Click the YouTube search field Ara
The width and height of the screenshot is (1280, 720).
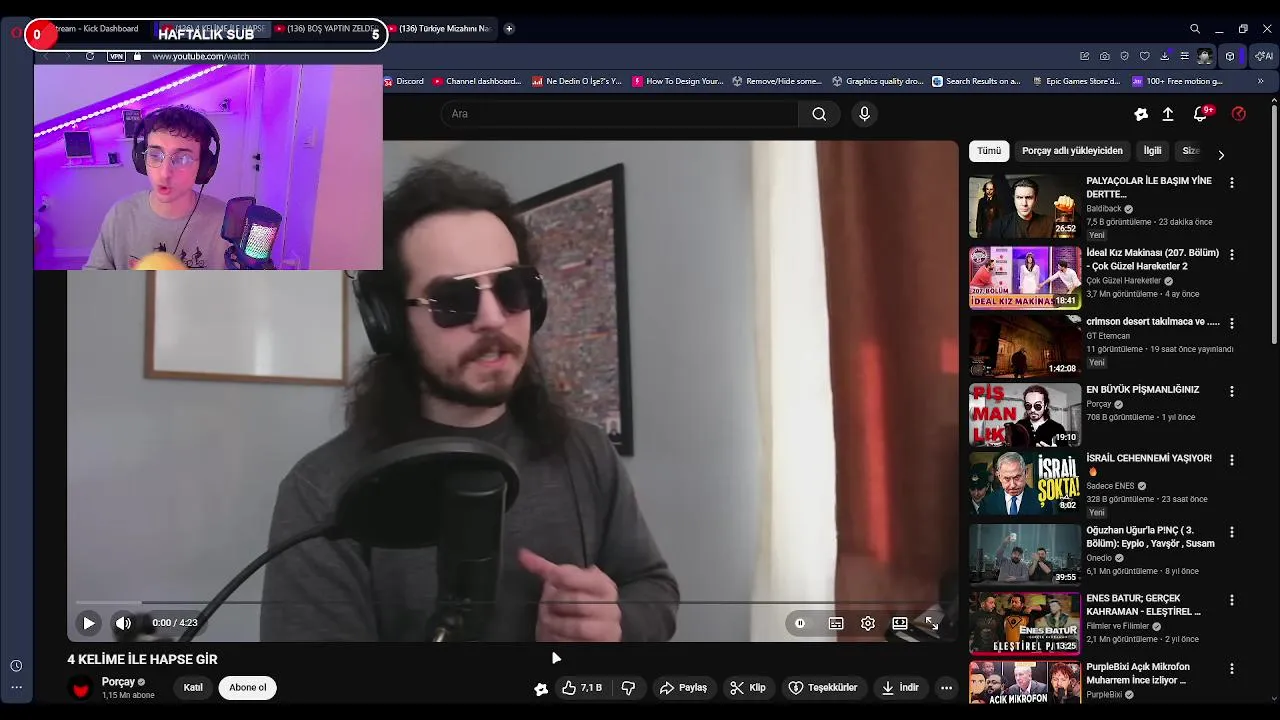tap(620, 114)
